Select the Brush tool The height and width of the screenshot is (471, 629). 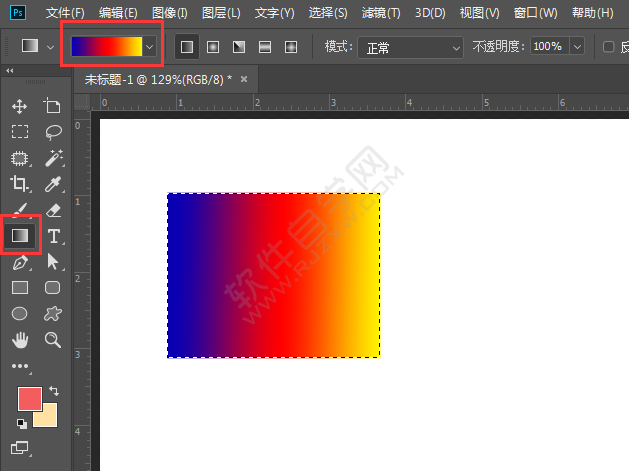pyautogui.click(x=20, y=209)
